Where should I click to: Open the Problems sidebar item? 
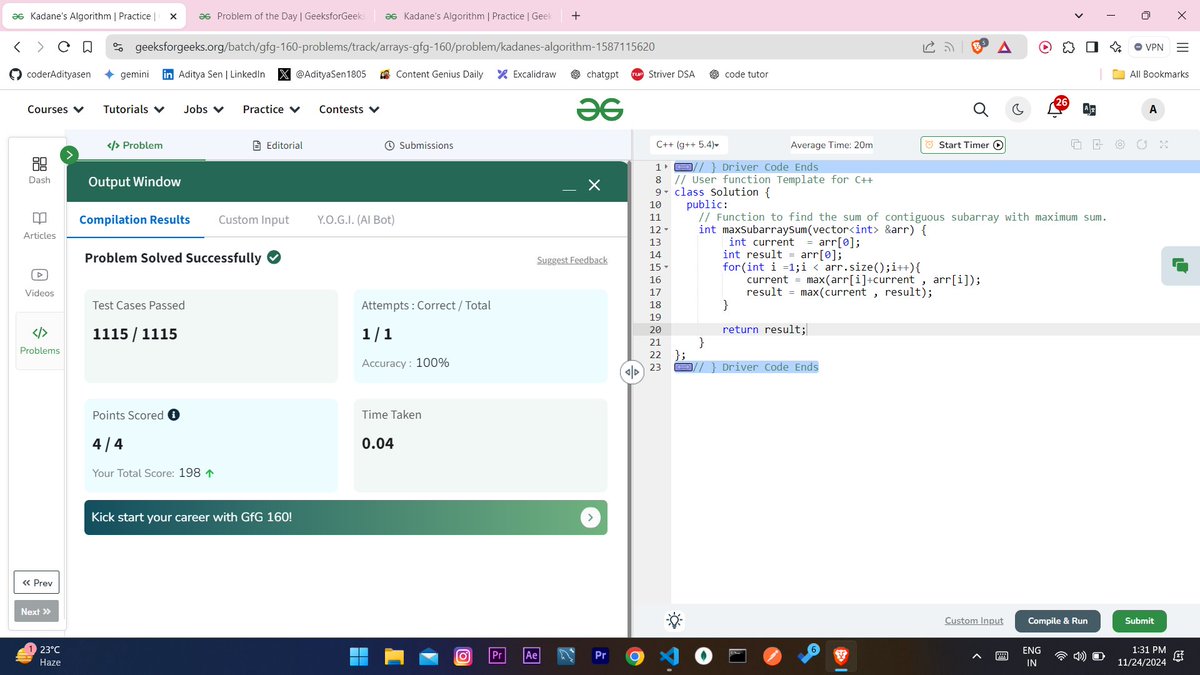point(39,340)
